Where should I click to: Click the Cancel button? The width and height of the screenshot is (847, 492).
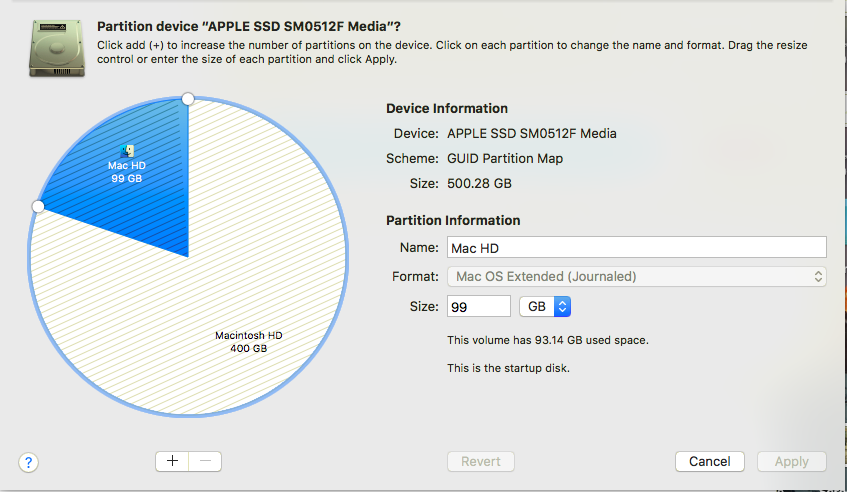[709, 462]
